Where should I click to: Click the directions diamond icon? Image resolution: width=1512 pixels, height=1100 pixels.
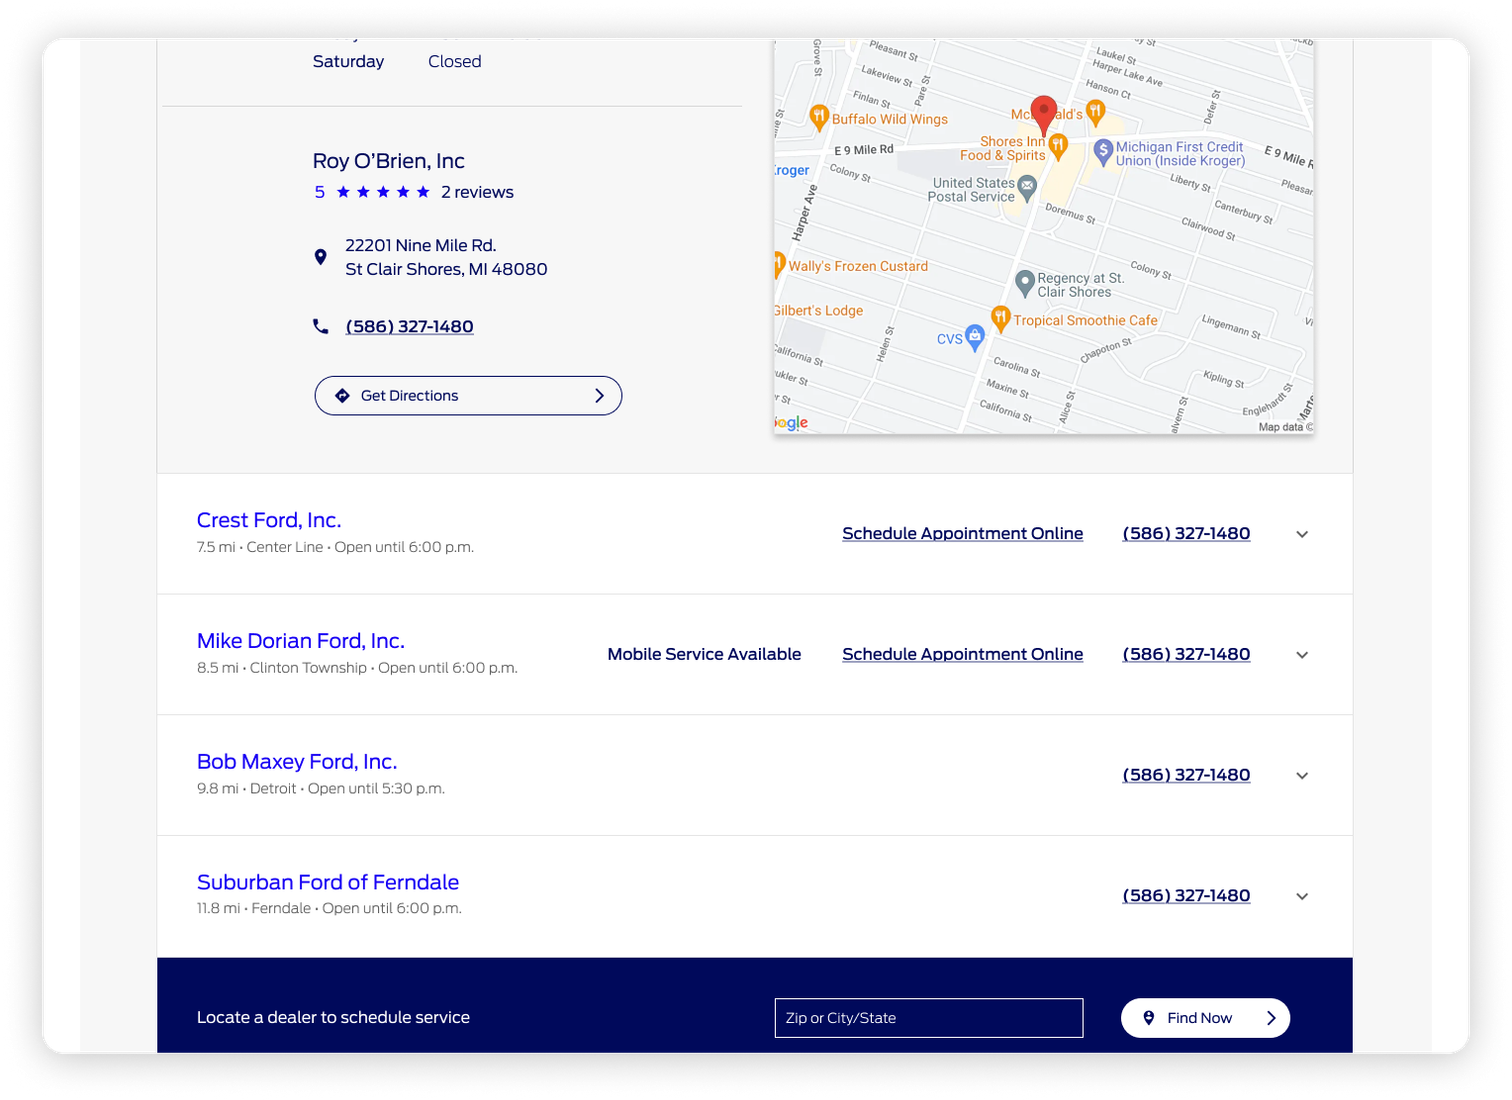point(342,396)
